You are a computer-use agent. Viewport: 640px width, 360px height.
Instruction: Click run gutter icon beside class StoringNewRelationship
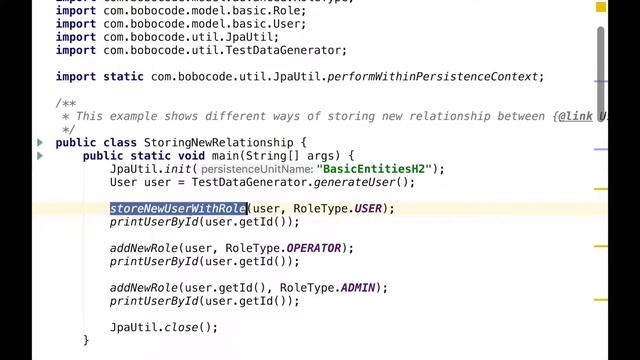[40, 142]
